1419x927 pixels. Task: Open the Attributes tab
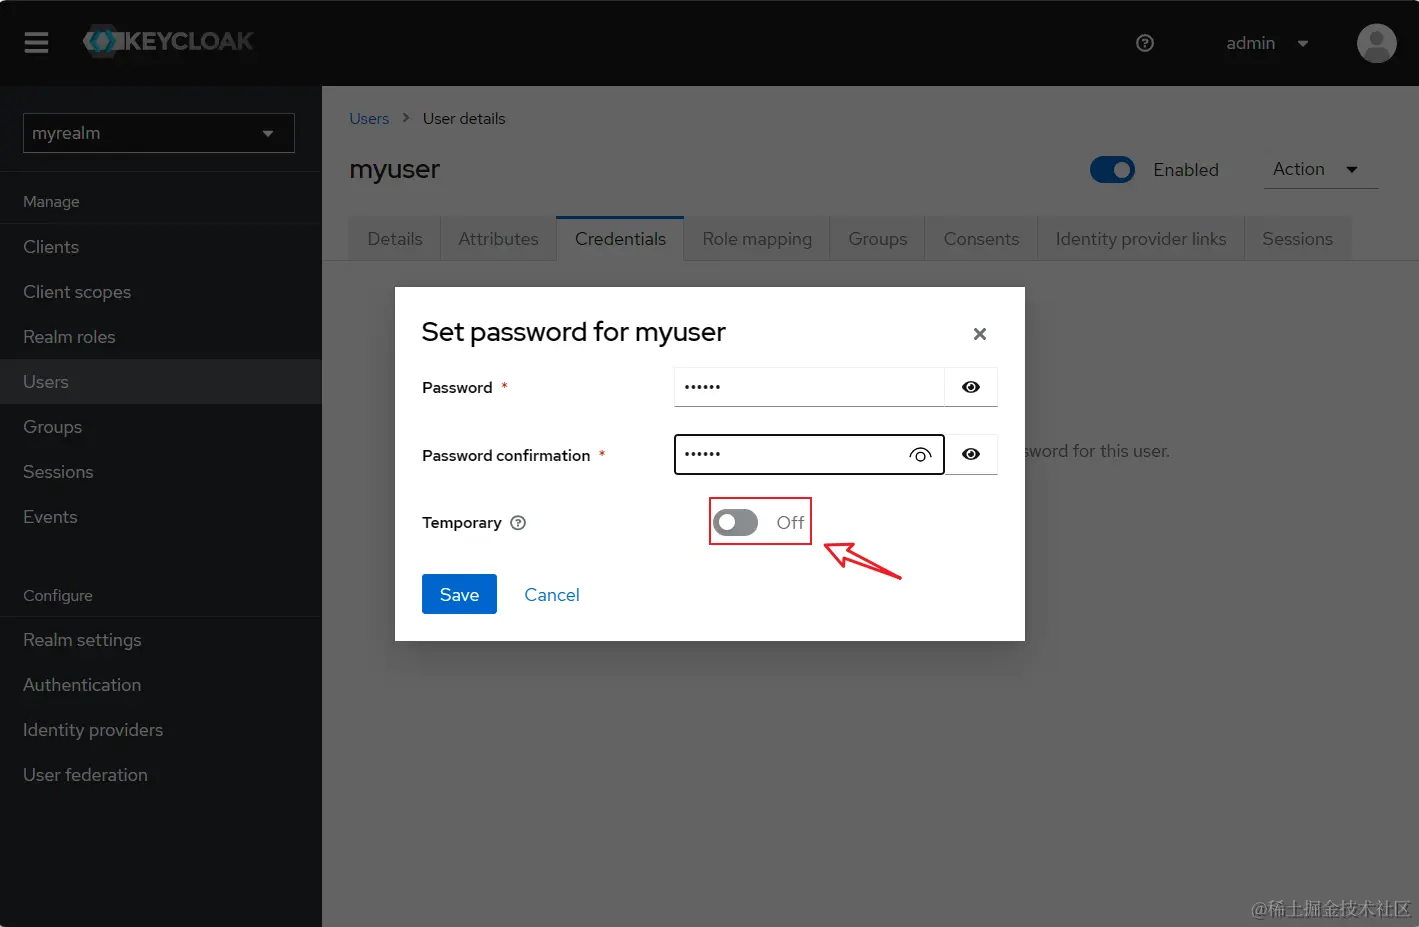pos(498,239)
